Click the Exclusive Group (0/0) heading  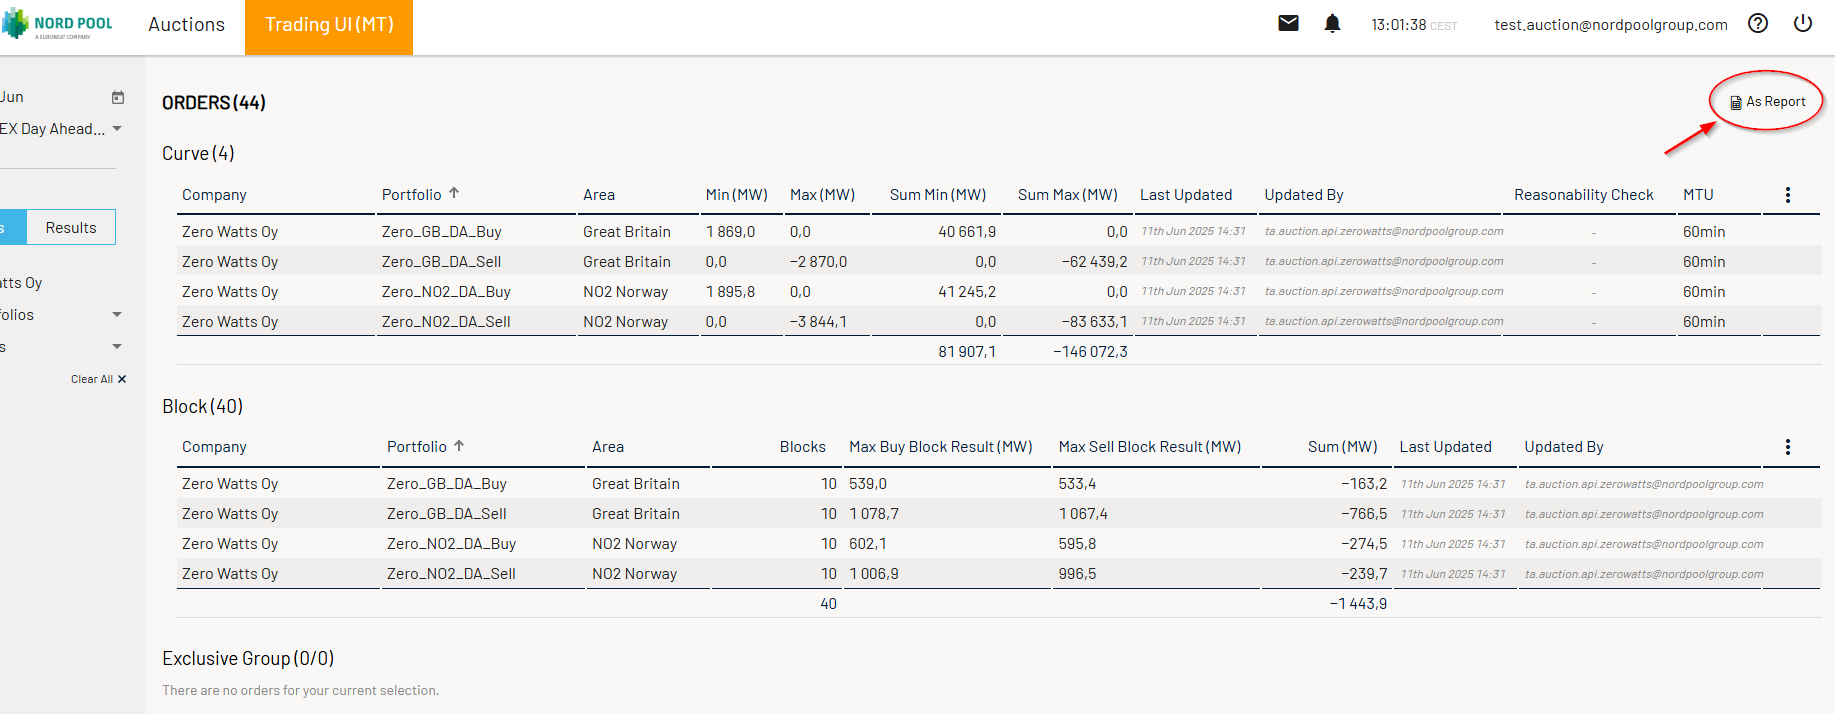[248, 658]
